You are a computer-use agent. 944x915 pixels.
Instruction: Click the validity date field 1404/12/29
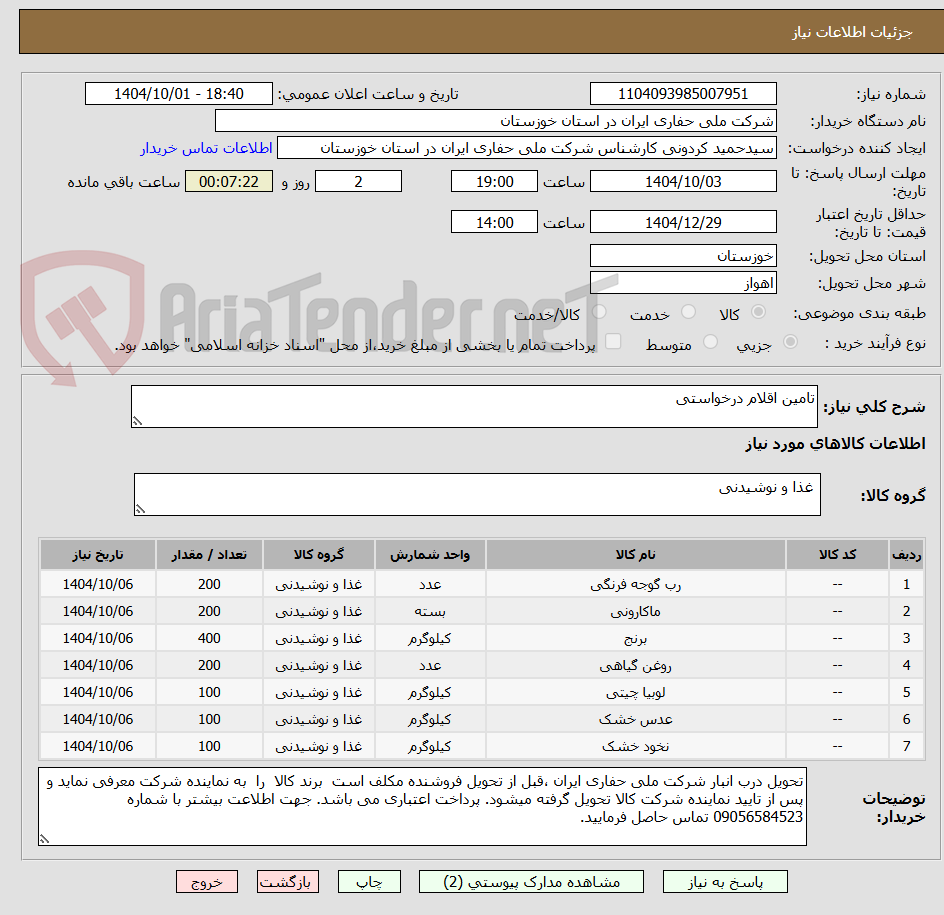pos(683,221)
